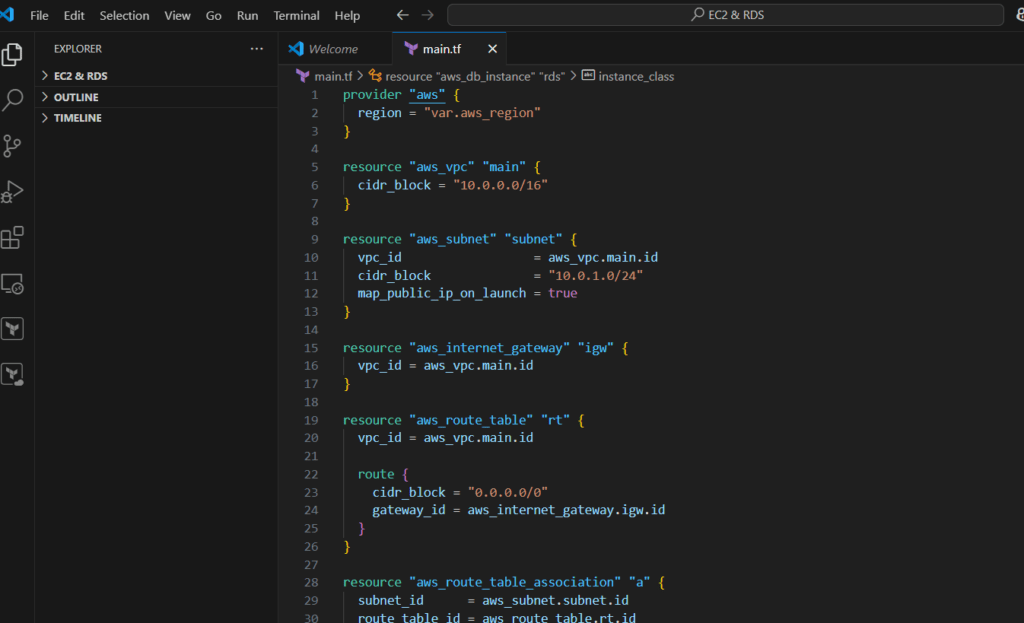Open the Run and Debug view

13,191
